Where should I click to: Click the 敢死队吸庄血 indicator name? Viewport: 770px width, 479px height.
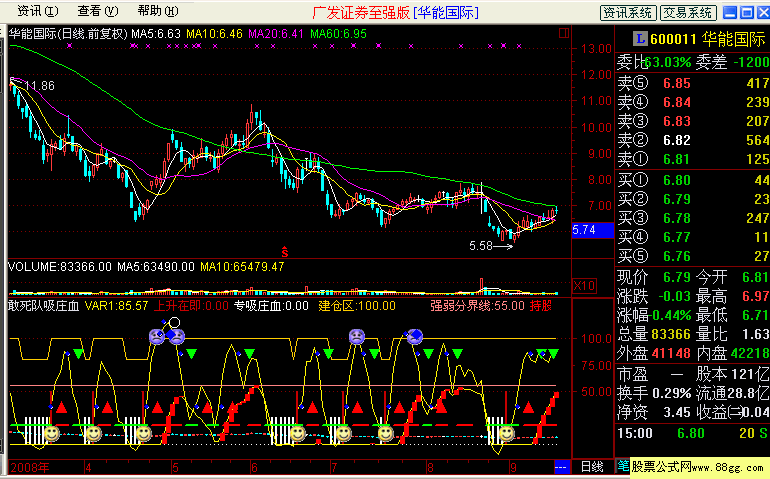pos(44,306)
